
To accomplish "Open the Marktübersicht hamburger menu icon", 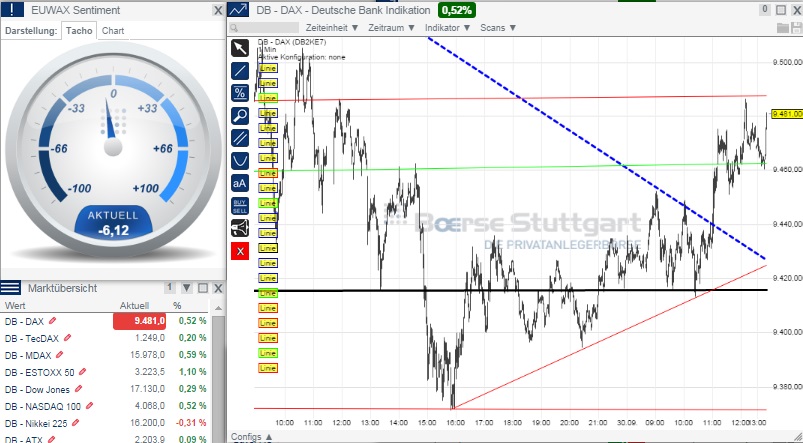I will coord(10,288).
